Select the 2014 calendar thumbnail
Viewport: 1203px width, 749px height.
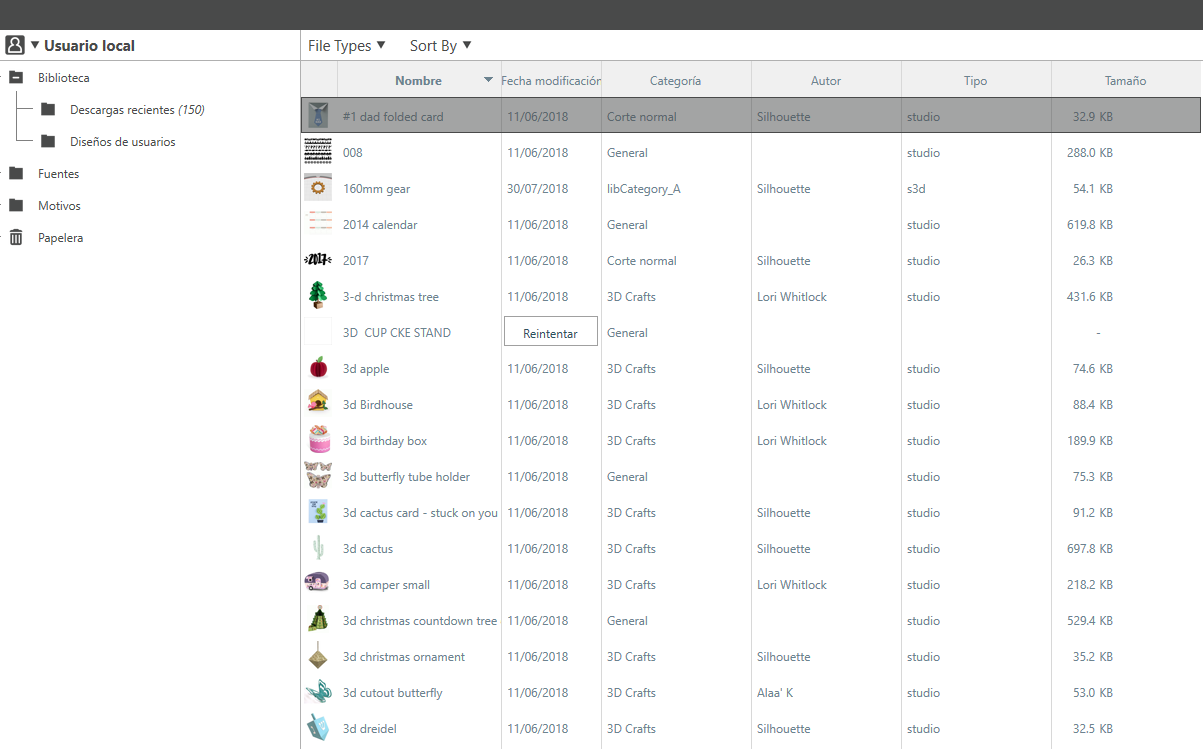coord(318,224)
